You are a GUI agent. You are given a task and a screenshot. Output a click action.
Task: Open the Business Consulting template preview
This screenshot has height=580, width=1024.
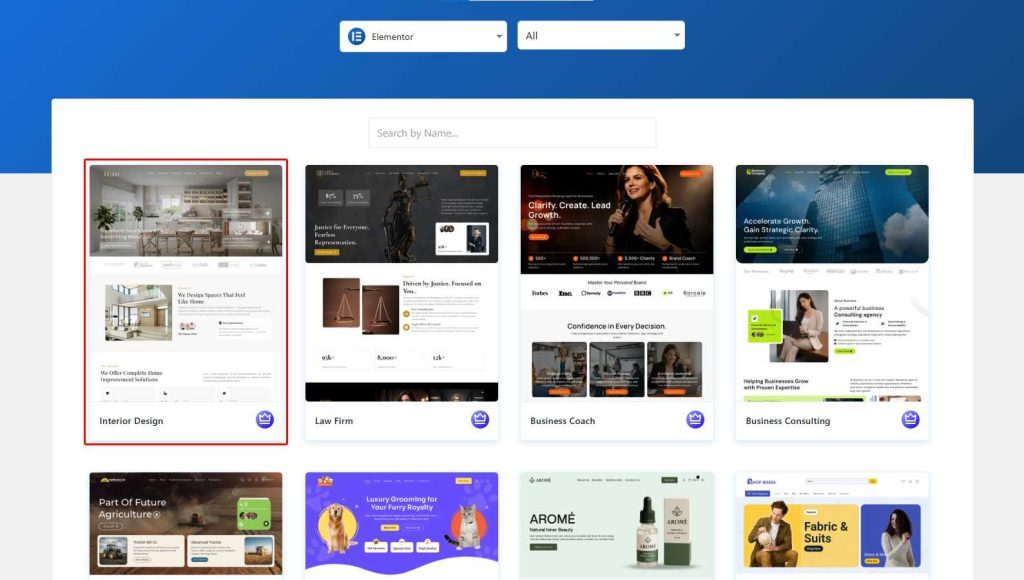point(832,283)
